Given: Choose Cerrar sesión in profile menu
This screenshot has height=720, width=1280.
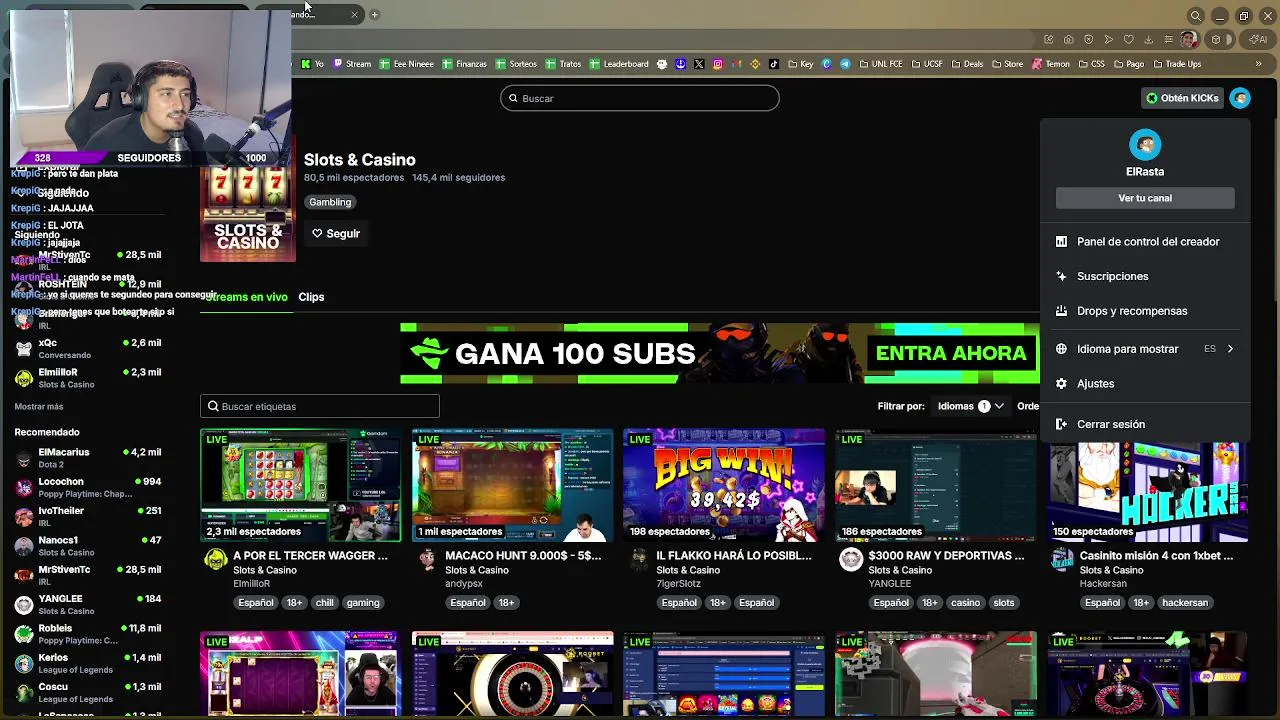Looking at the screenshot, I should [1145, 424].
